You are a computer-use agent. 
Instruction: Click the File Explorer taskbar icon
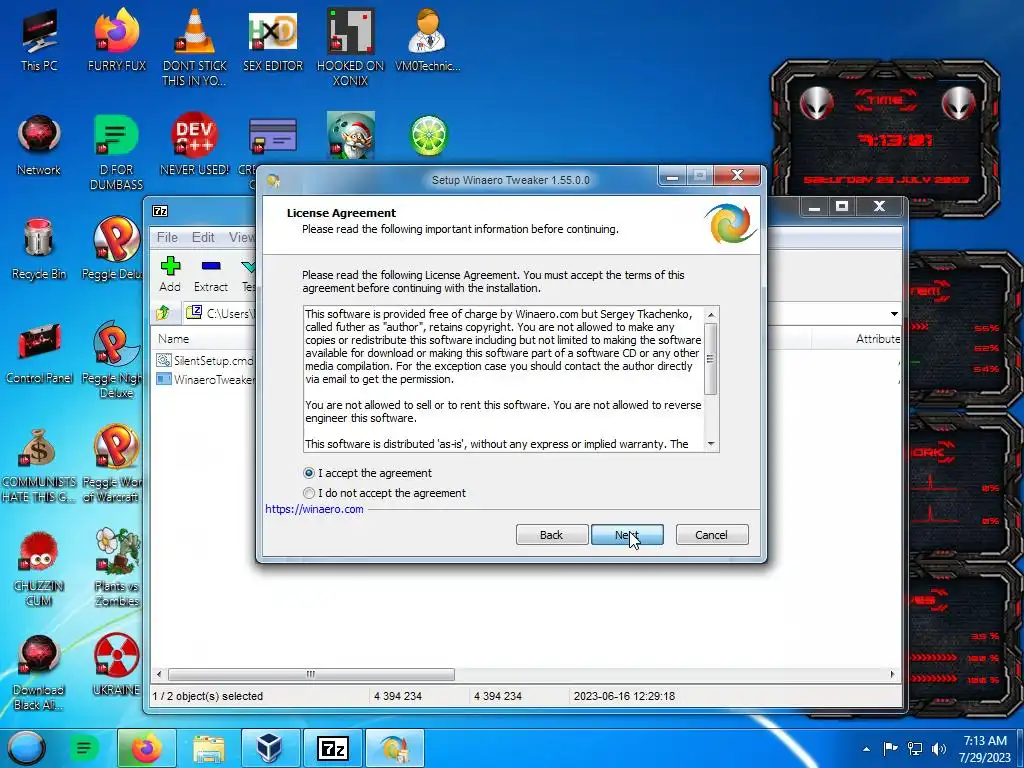(x=209, y=748)
